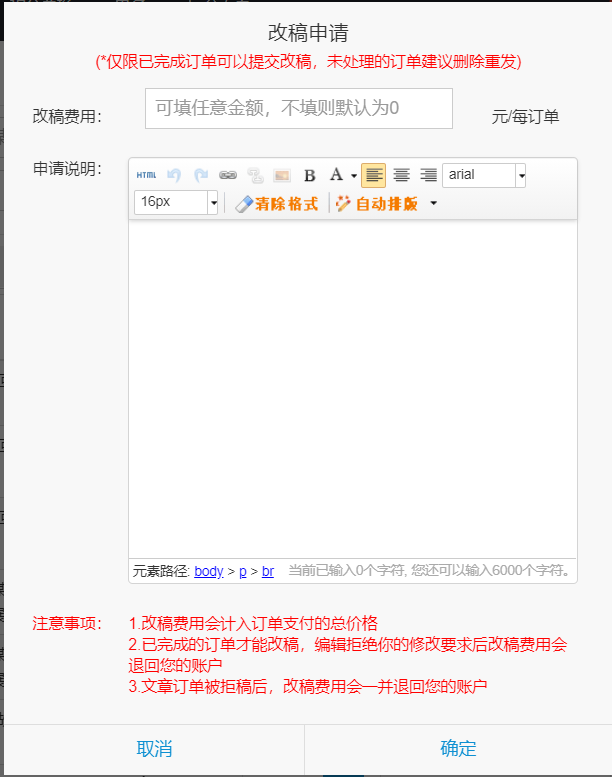Align text right
612x777 pixels.
[x=428, y=175]
